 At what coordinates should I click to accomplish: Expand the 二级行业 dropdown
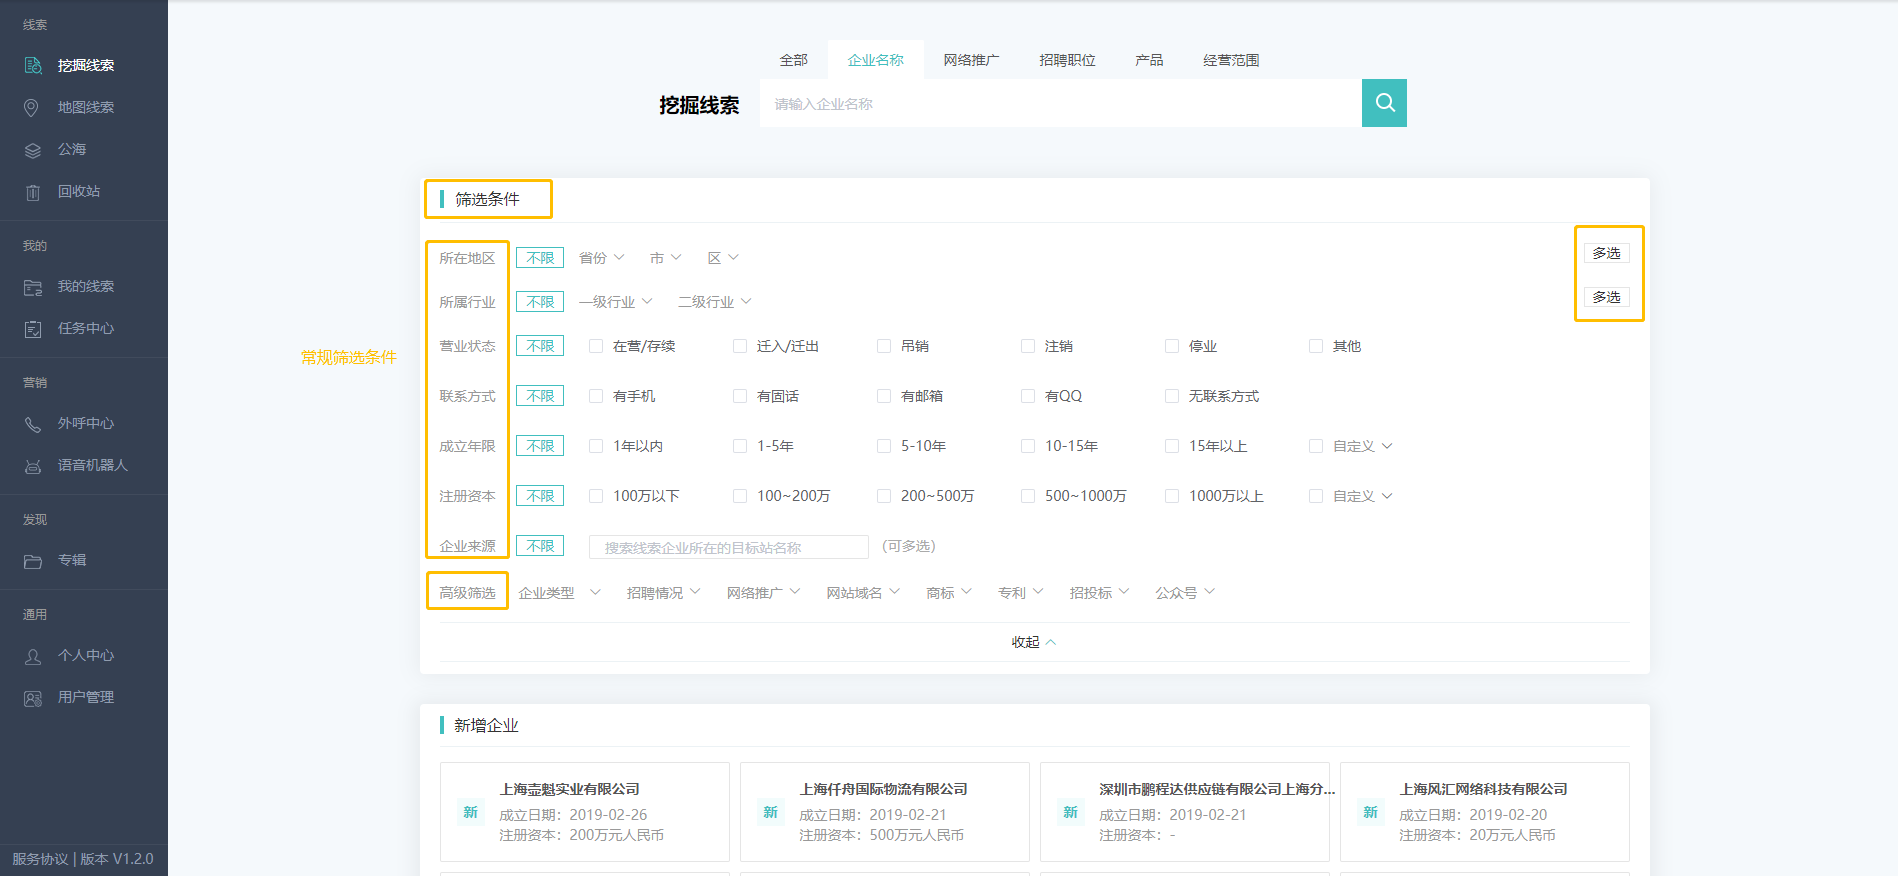click(x=715, y=302)
